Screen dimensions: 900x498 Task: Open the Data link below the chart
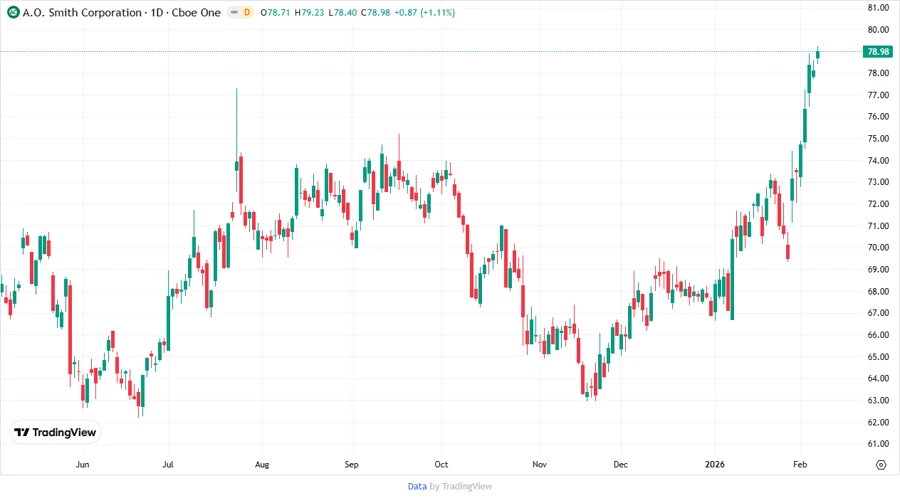pos(417,486)
